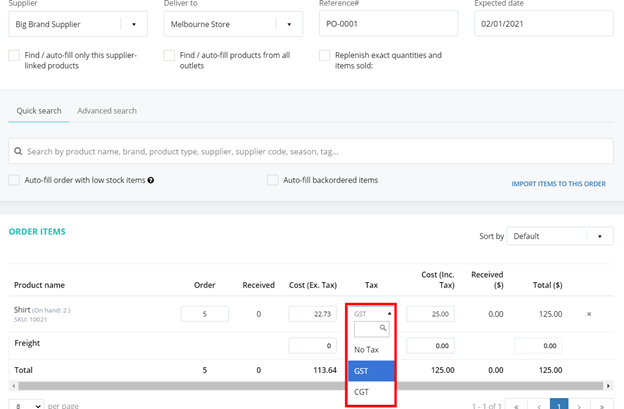
Task: Click the Cost (Ex. Tax) column header
Action: 313,285
